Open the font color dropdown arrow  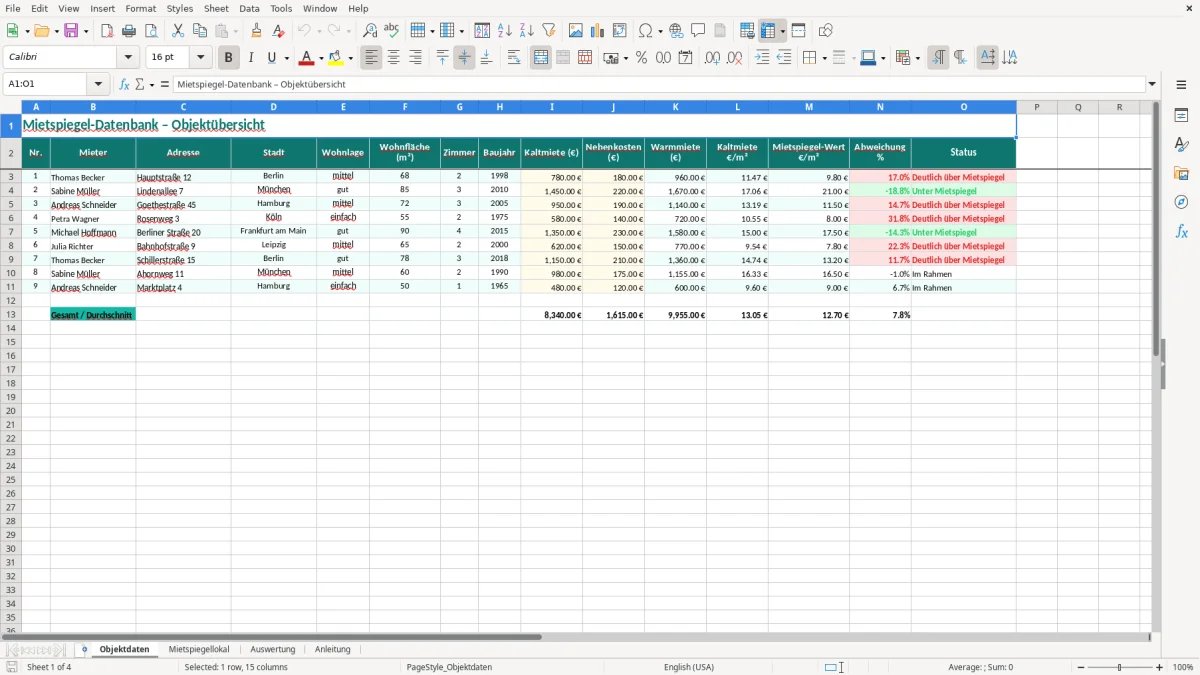[x=321, y=58]
